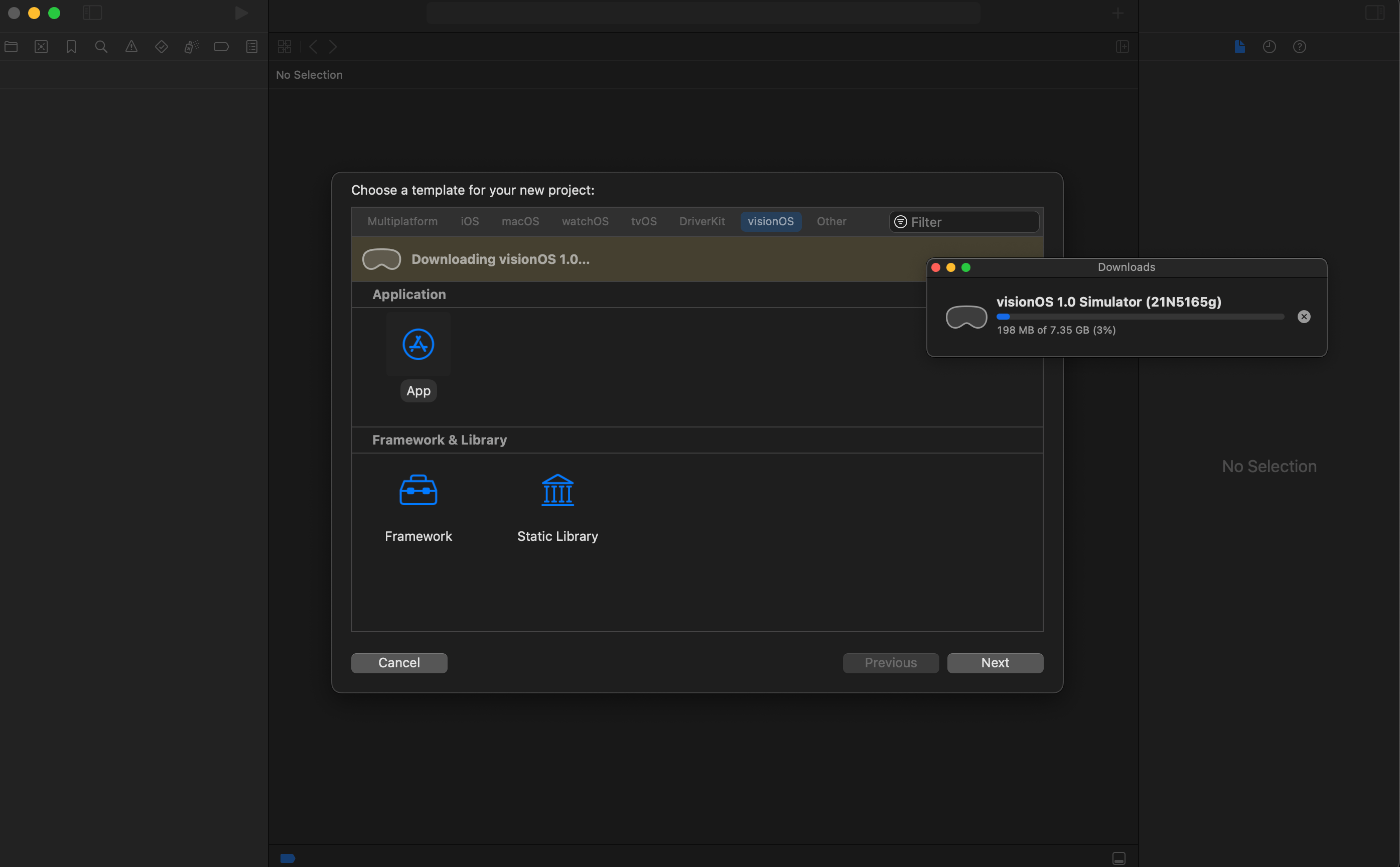
Task: Minimize the Downloads window
Action: [951, 267]
